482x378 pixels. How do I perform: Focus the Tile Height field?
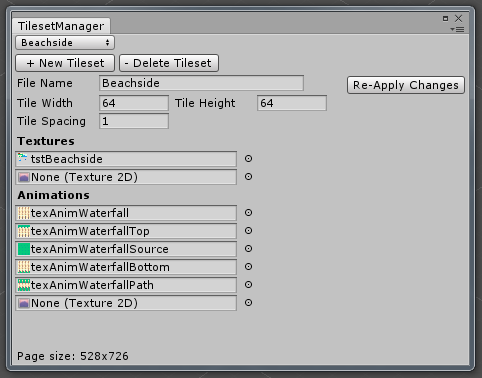[292, 103]
